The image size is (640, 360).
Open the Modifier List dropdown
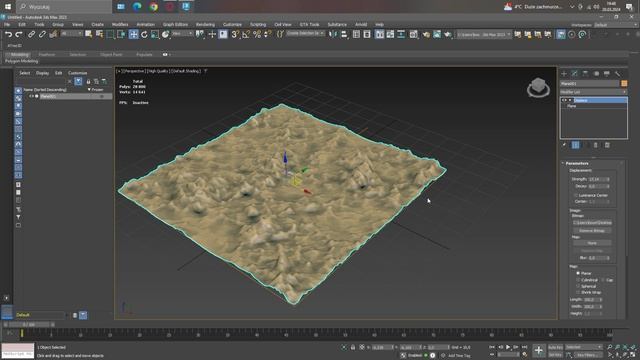coord(593,92)
